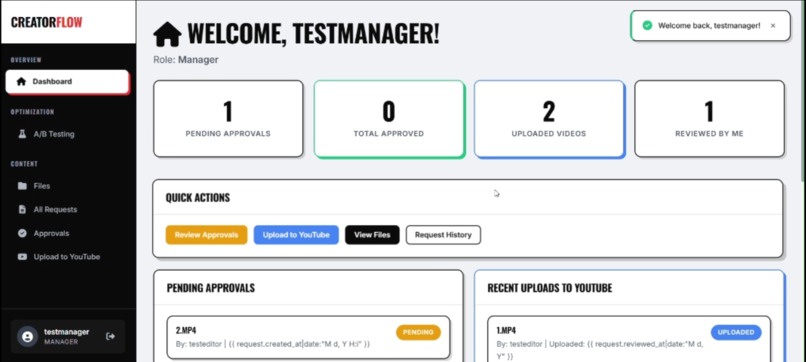Click the CreatorFlow logo
Image resolution: width=806 pixels, height=362 pixels.
tap(46, 23)
